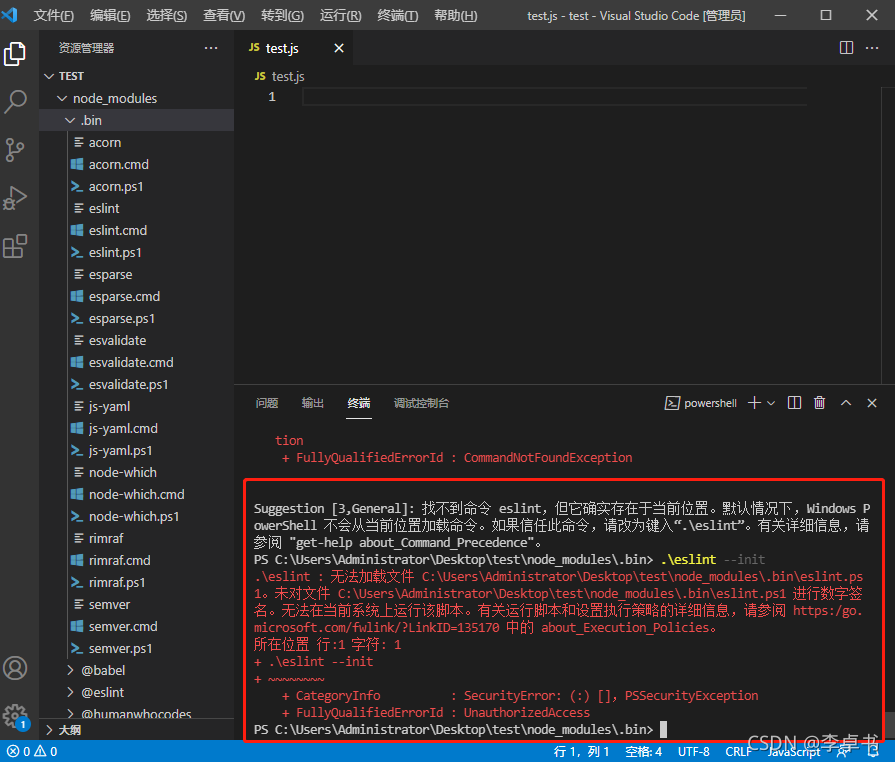The image size is (895, 762).
Task: Open js-yaml.cmd in the explorer
Action: pyautogui.click(x=137, y=428)
